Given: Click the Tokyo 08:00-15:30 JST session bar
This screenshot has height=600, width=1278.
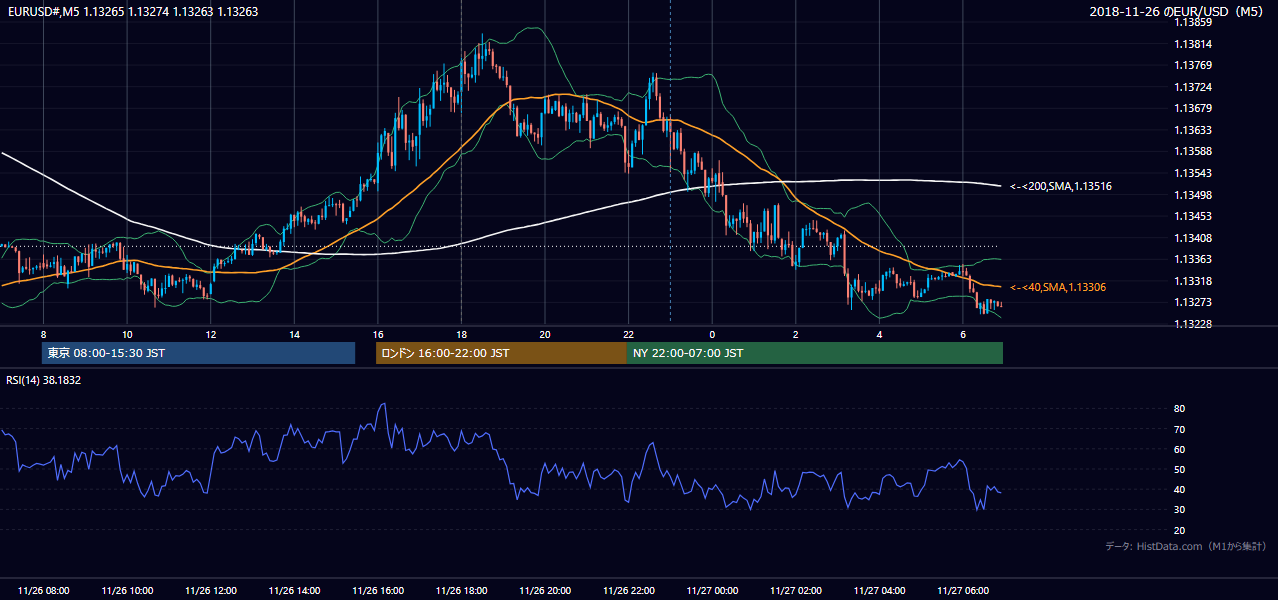Looking at the screenshot, I should click(x=198, y=353).
